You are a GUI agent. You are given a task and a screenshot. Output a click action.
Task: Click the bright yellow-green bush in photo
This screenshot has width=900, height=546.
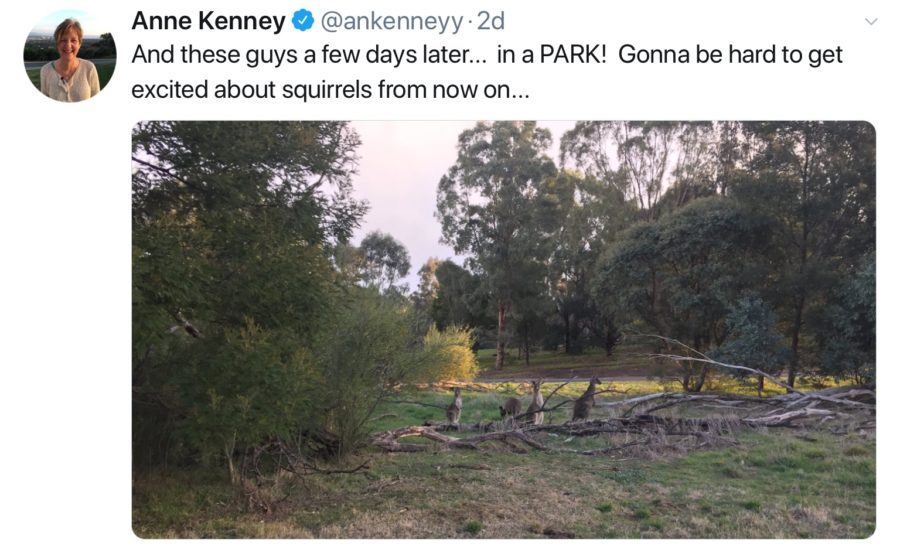tap(449, 352)
